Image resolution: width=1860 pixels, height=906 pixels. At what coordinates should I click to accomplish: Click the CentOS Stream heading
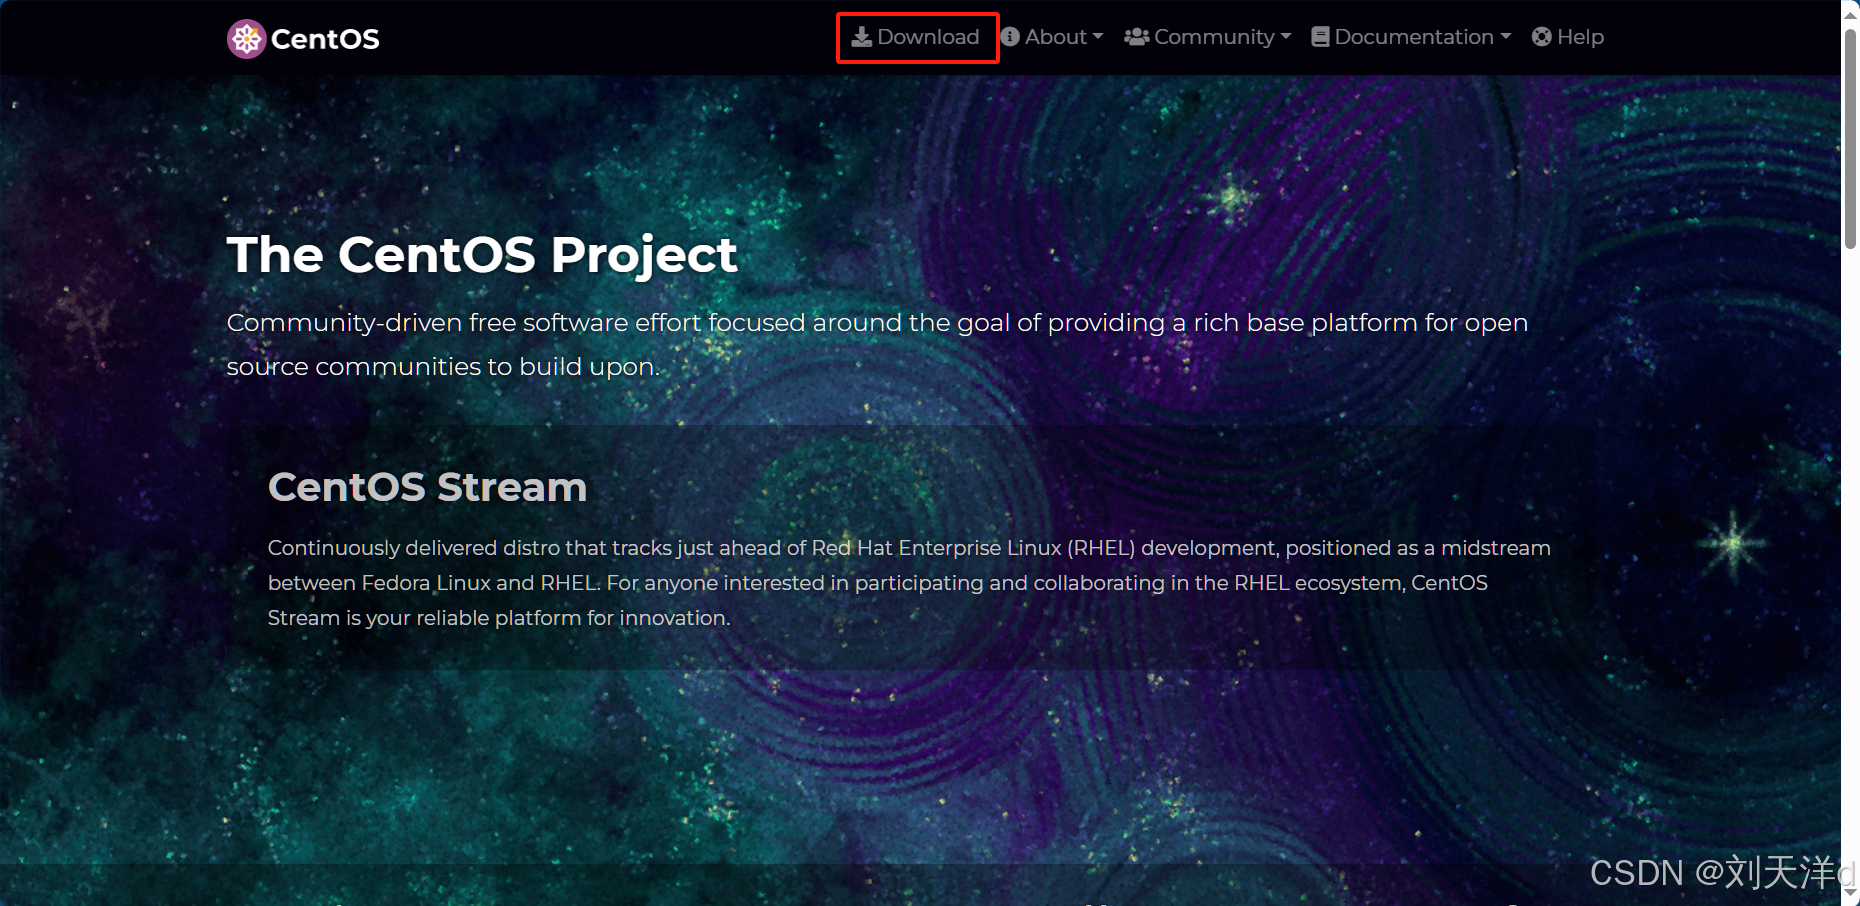tap(427, 487)
